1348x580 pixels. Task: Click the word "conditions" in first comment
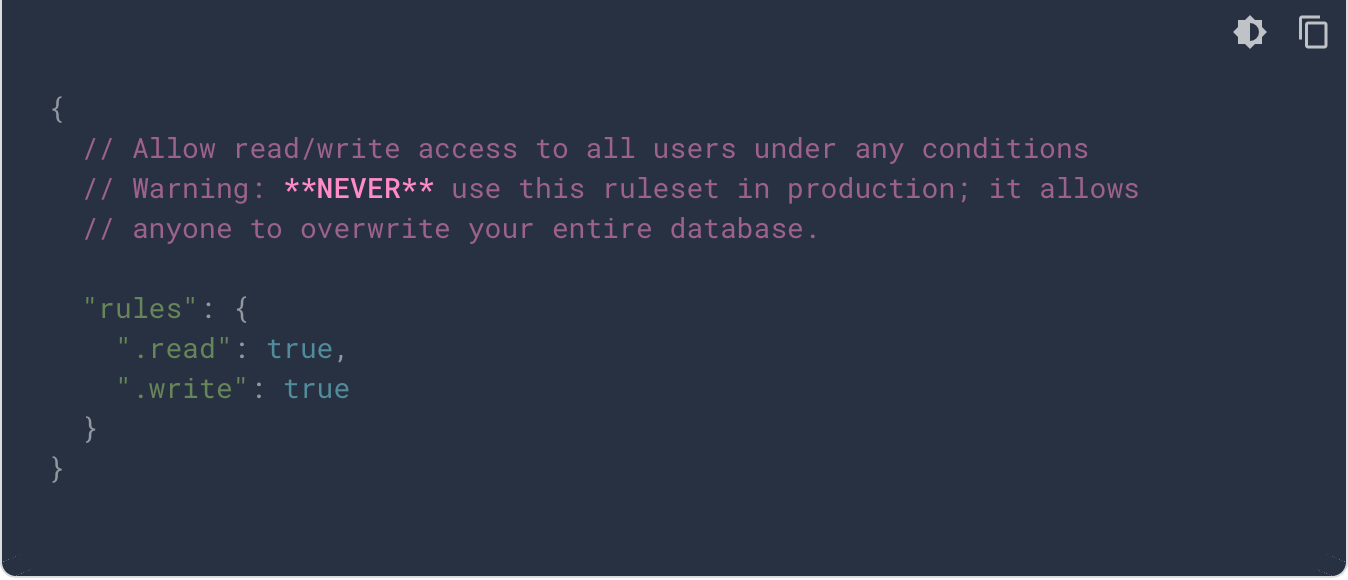pos(1005,149)
